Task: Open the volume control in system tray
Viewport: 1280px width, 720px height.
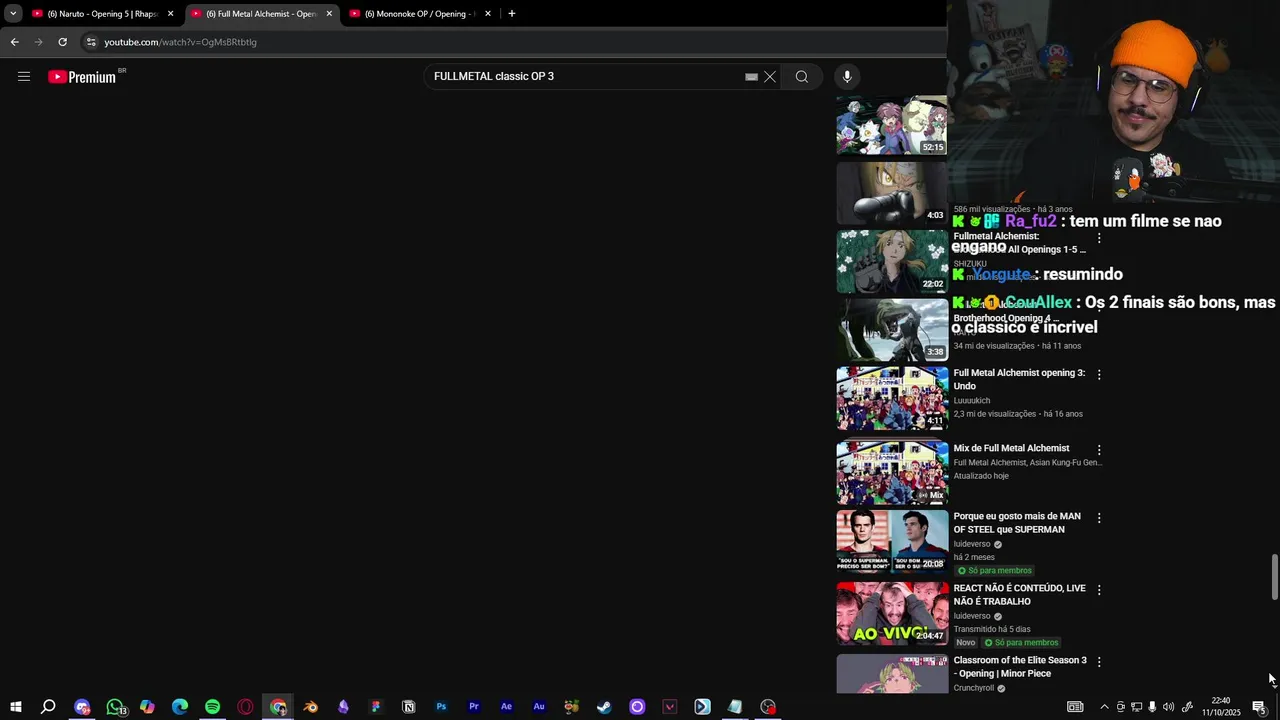Action: click(1168, 707)
